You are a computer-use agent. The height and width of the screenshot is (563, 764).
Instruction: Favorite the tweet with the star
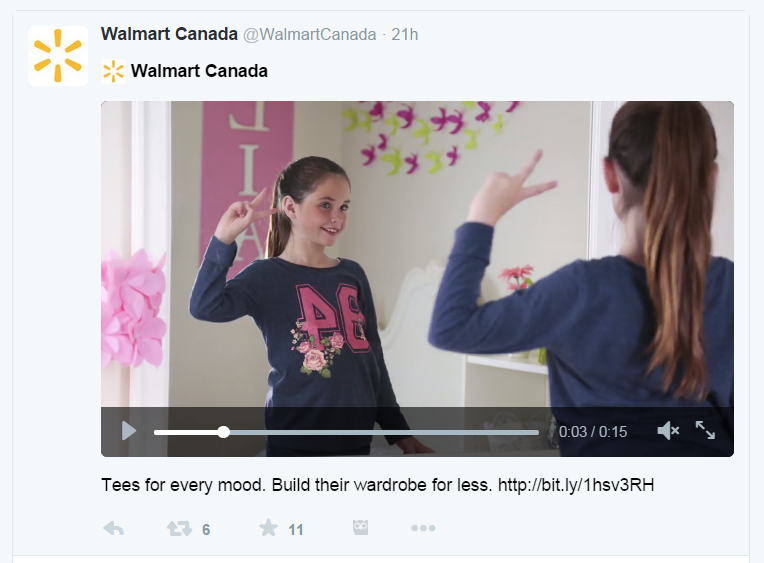[x=268, y=529]
